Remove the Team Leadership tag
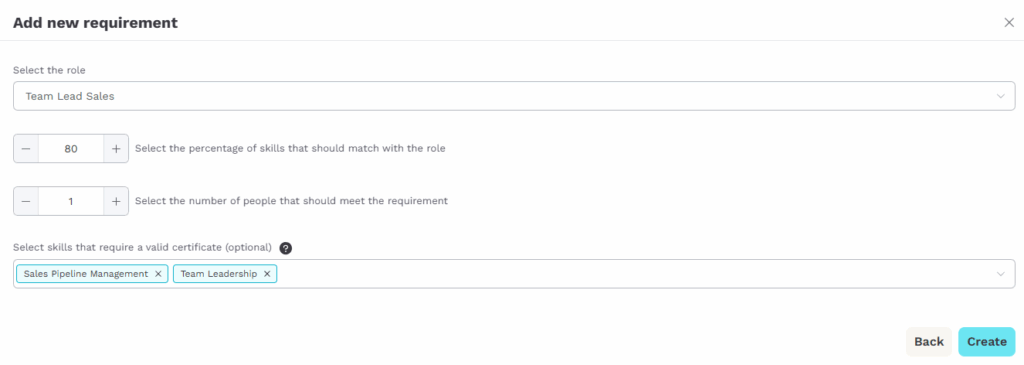Screen dimensions: 1024x365 pyautogui.click(x=267, y=274)
